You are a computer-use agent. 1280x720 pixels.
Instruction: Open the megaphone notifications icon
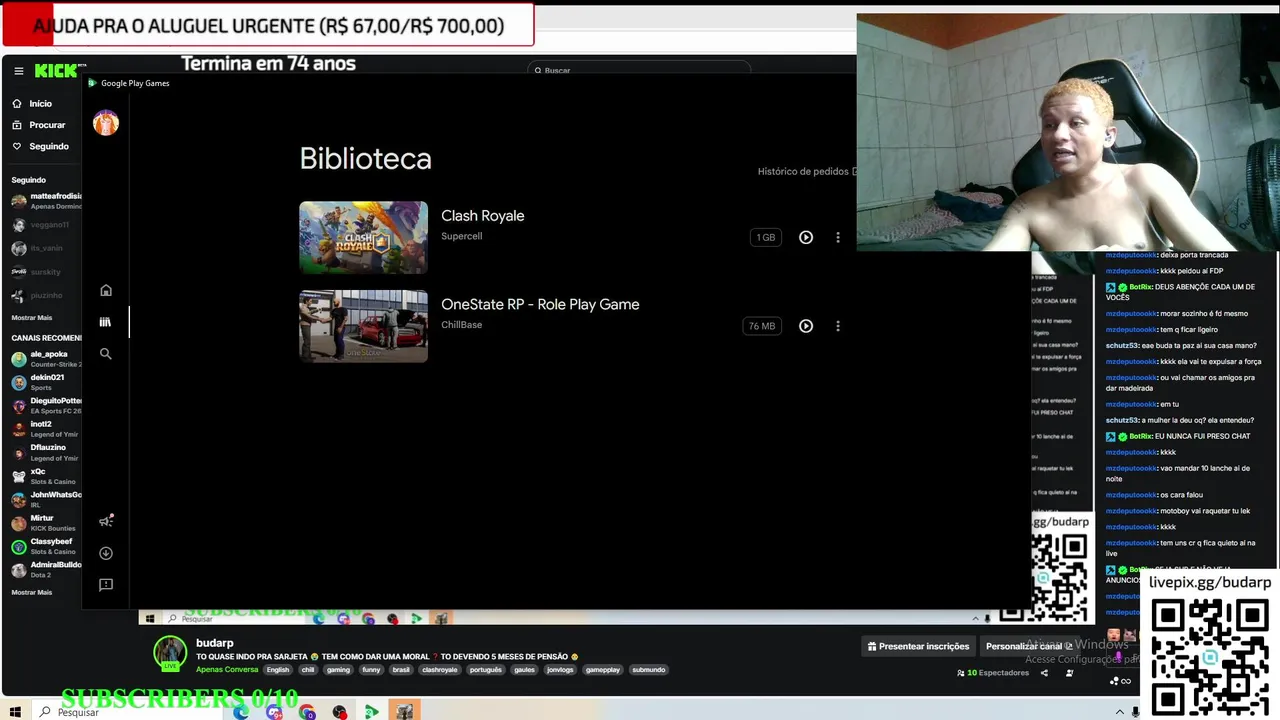[x=106, y=521]
